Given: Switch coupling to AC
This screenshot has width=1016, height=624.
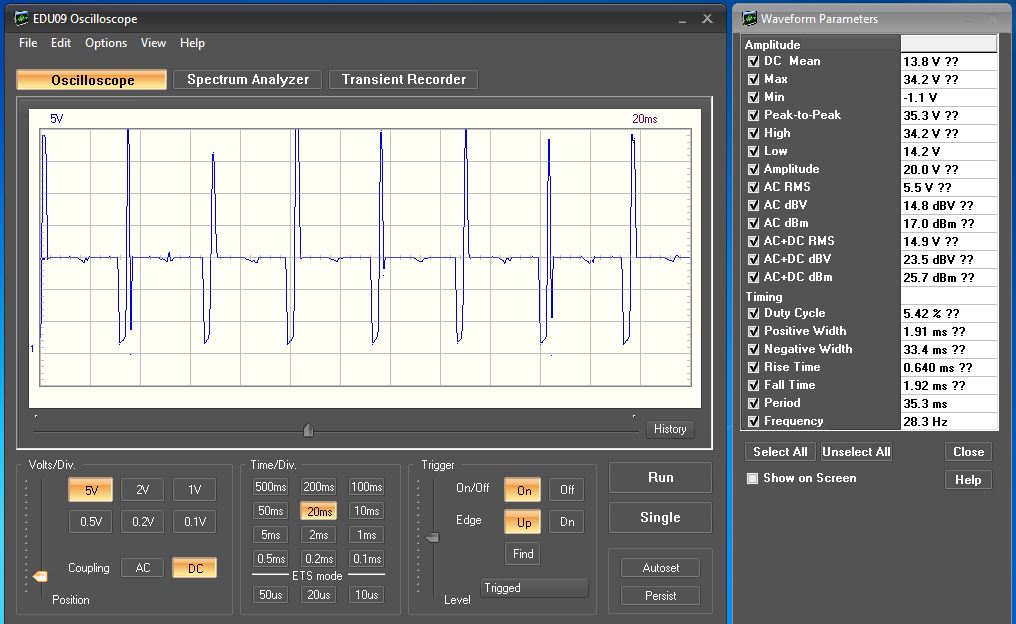Looking at the screenshot, I should point(142,568).
